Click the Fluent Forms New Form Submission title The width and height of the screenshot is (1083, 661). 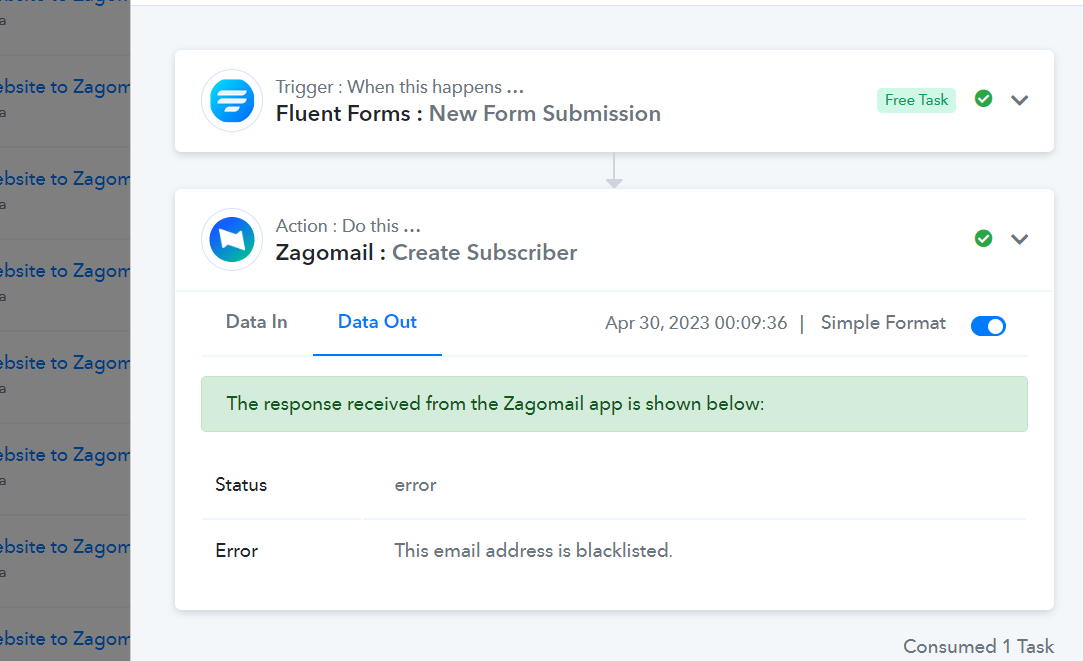point(468,113)
